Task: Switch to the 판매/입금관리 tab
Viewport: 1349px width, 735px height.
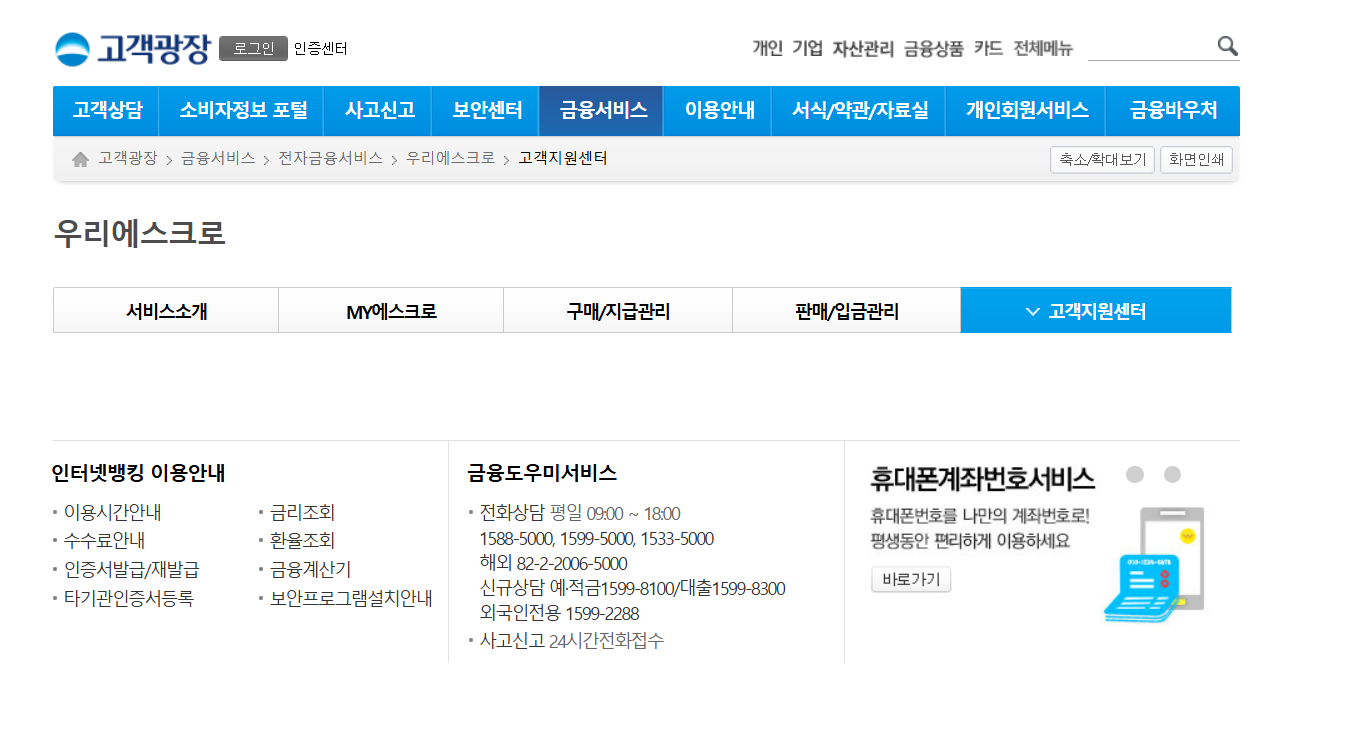Action: [x=846, y=311]
